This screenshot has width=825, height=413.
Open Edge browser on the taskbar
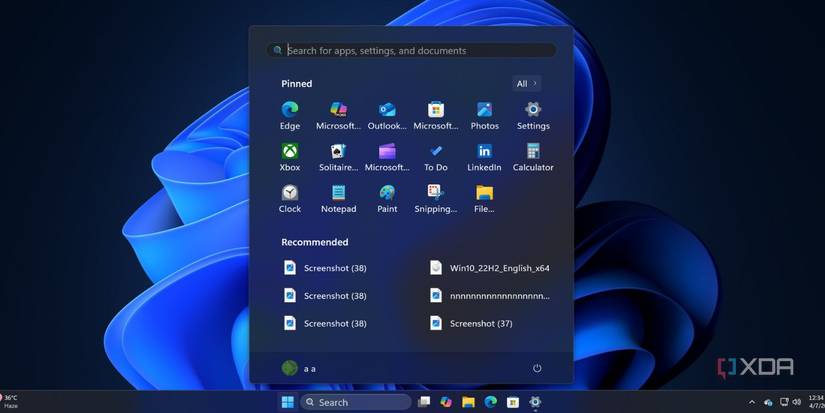click(x=490, y=402)
